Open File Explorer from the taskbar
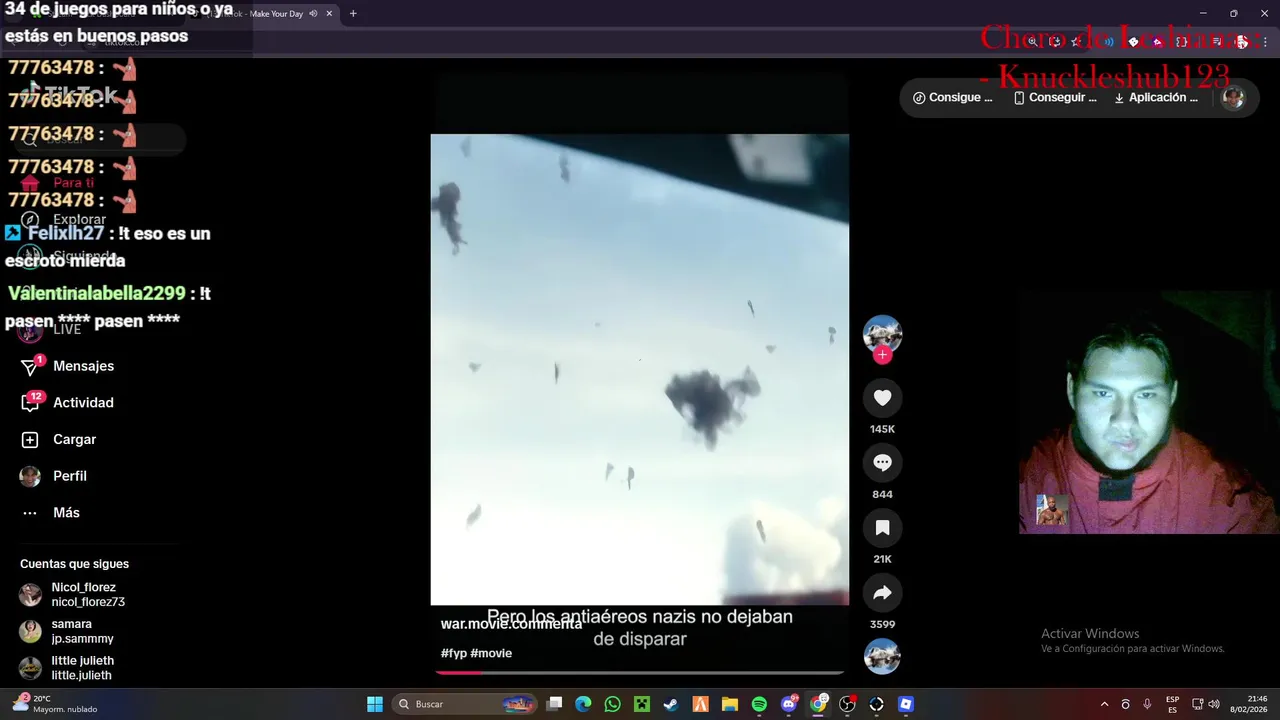Screen dimensions: 1280x720 [730, 704]
